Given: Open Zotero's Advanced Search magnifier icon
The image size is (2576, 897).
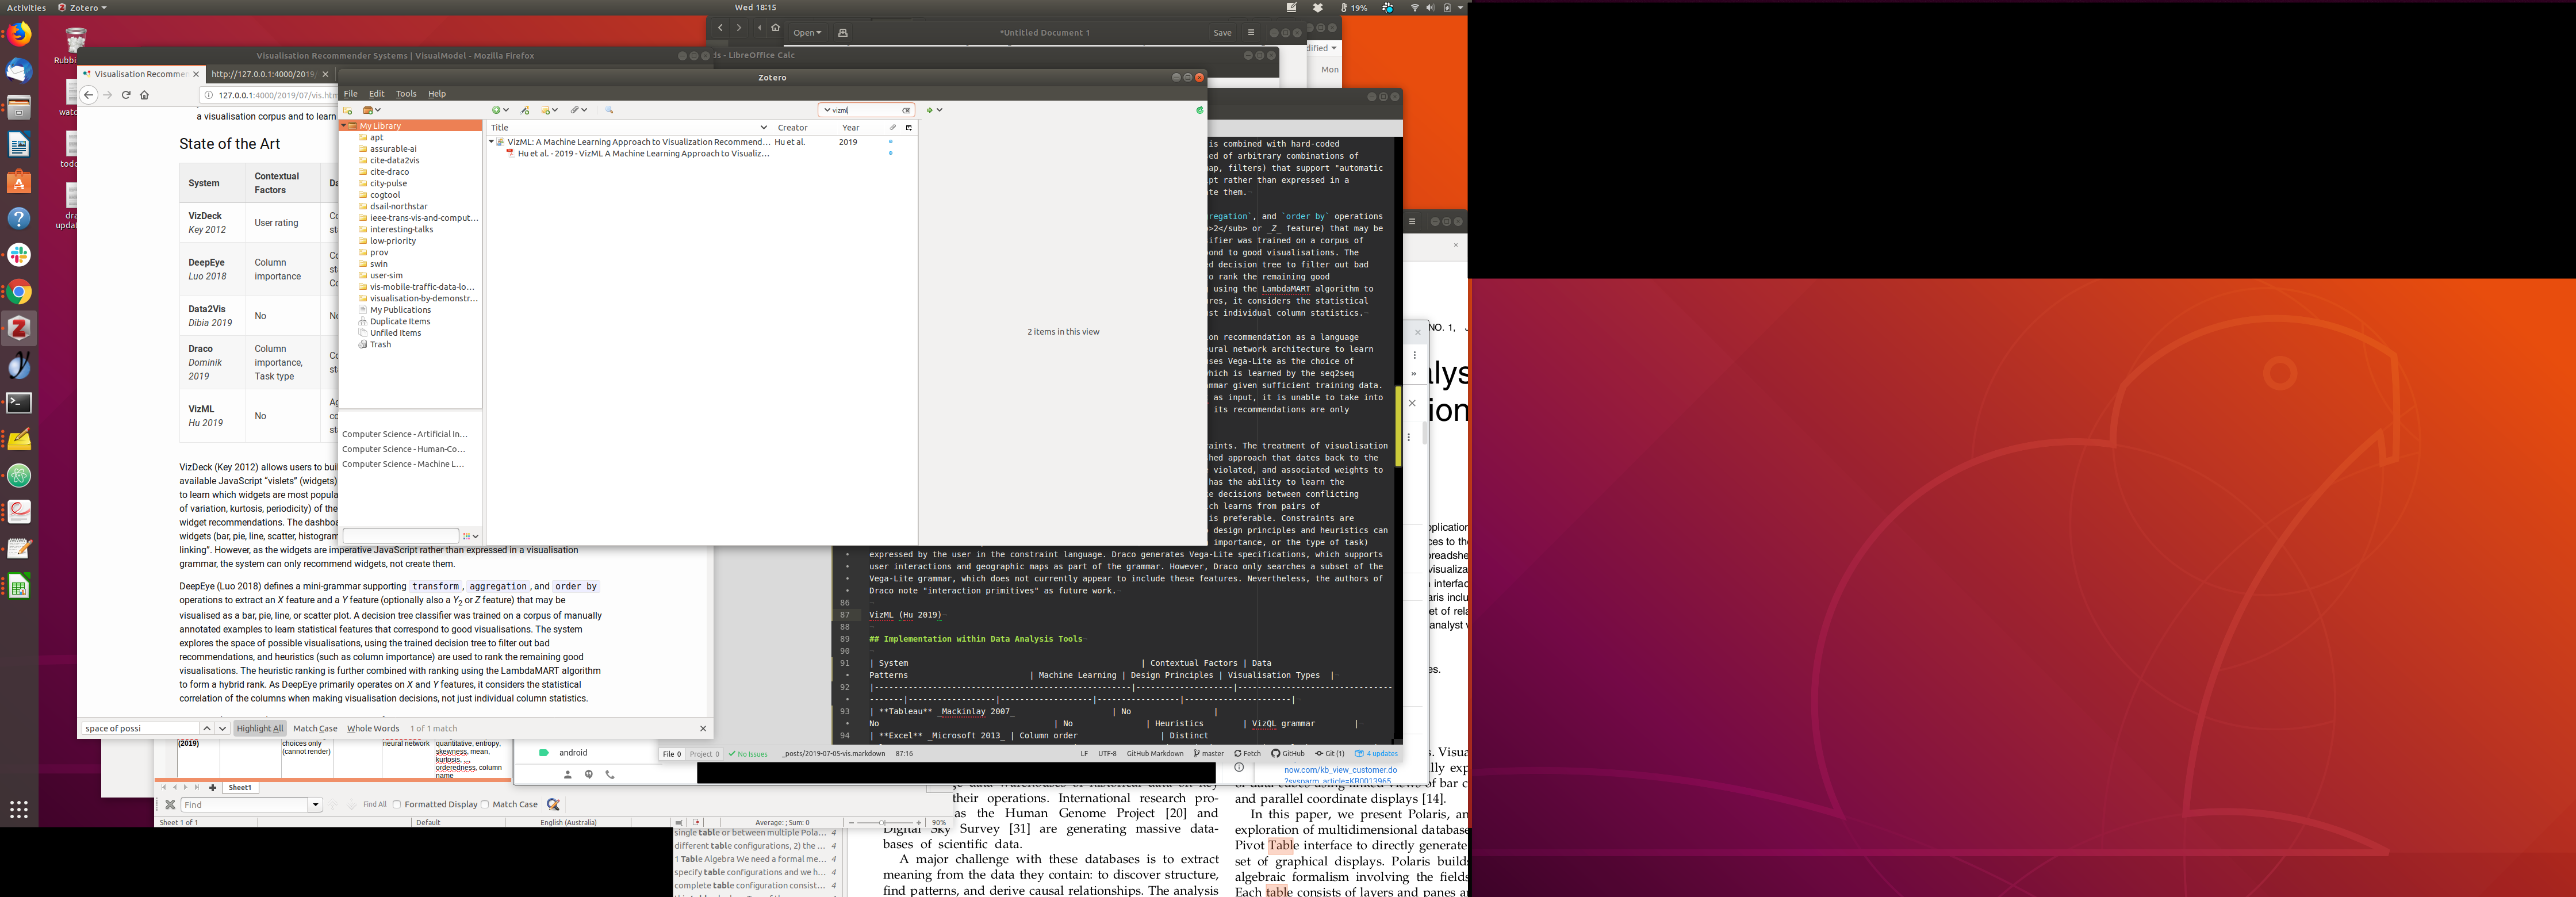Looking at the screenshot, I should (609, 110).
